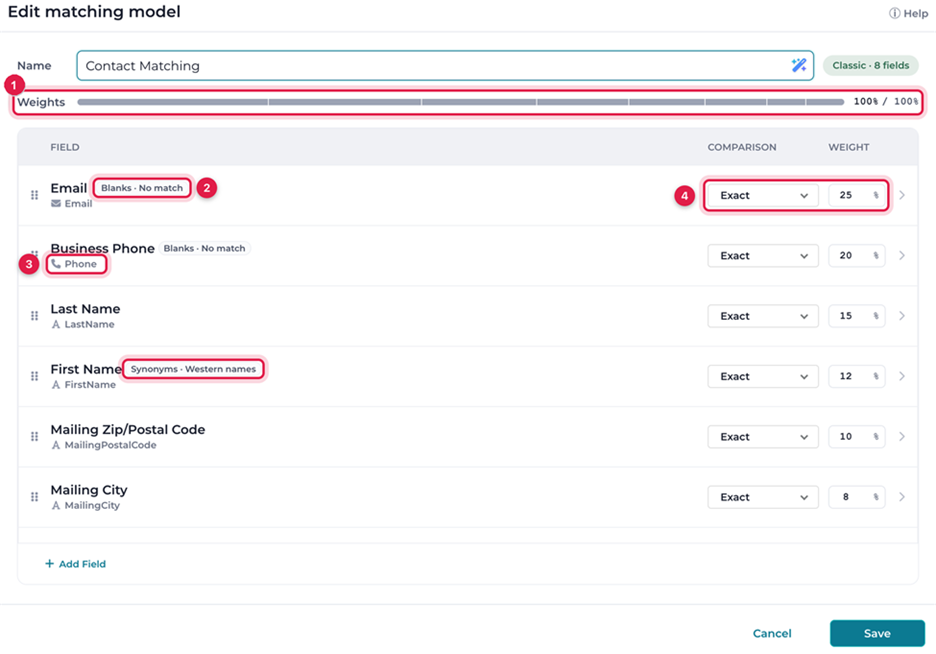Click the Classic 8 fields badge

coord(871,65)
